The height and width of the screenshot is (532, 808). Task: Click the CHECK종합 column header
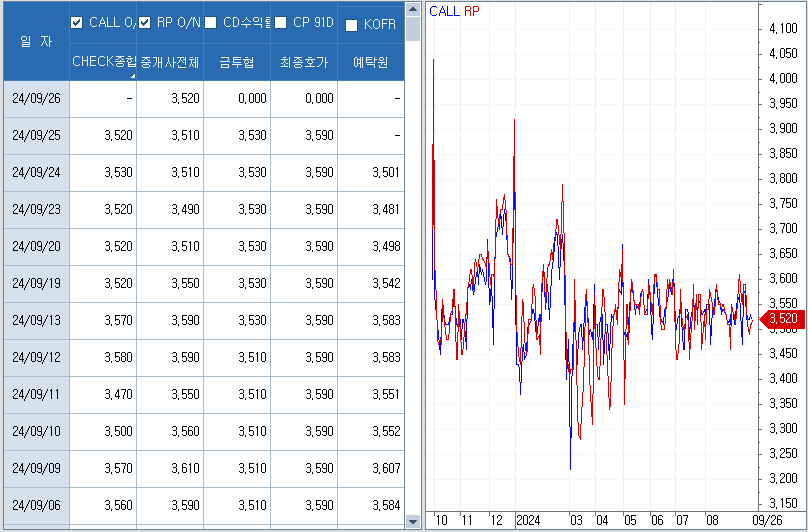[x=103, y=62]
